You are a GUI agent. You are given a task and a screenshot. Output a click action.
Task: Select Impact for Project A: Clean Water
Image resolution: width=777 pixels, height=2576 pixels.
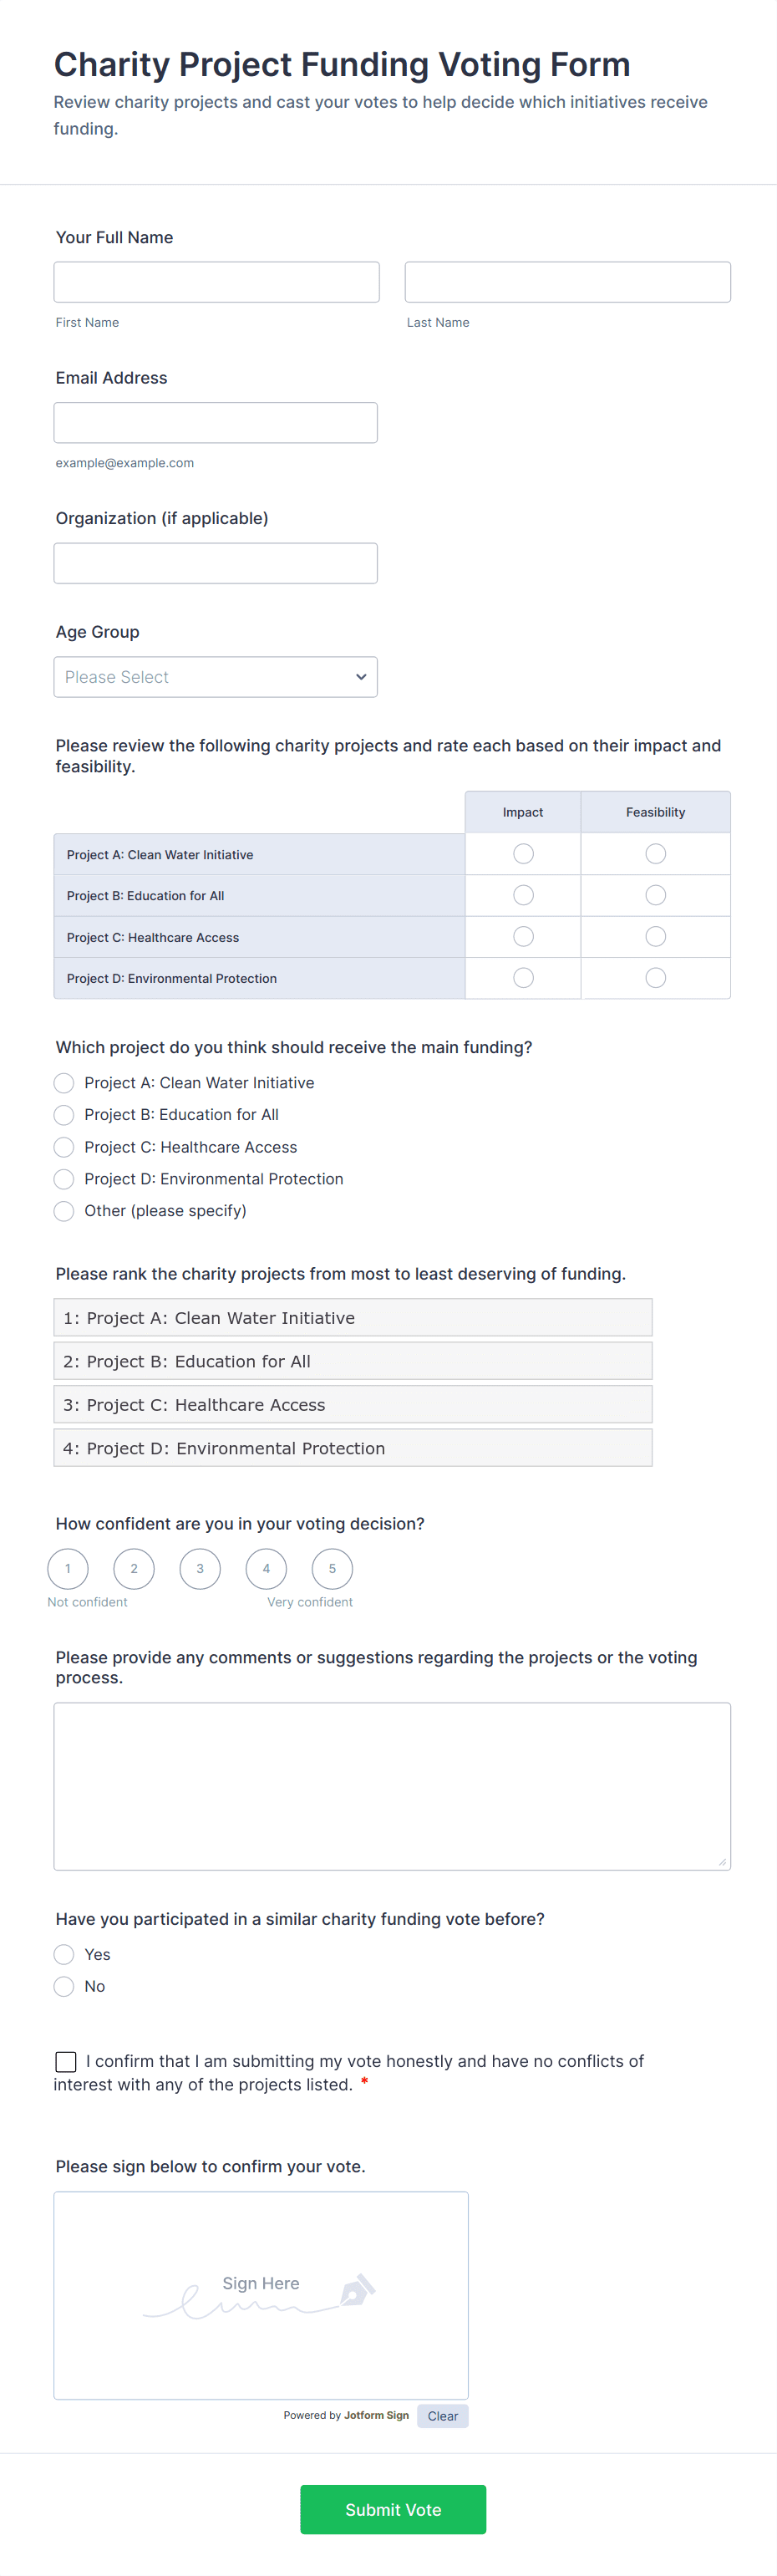(x=523, y=854)
